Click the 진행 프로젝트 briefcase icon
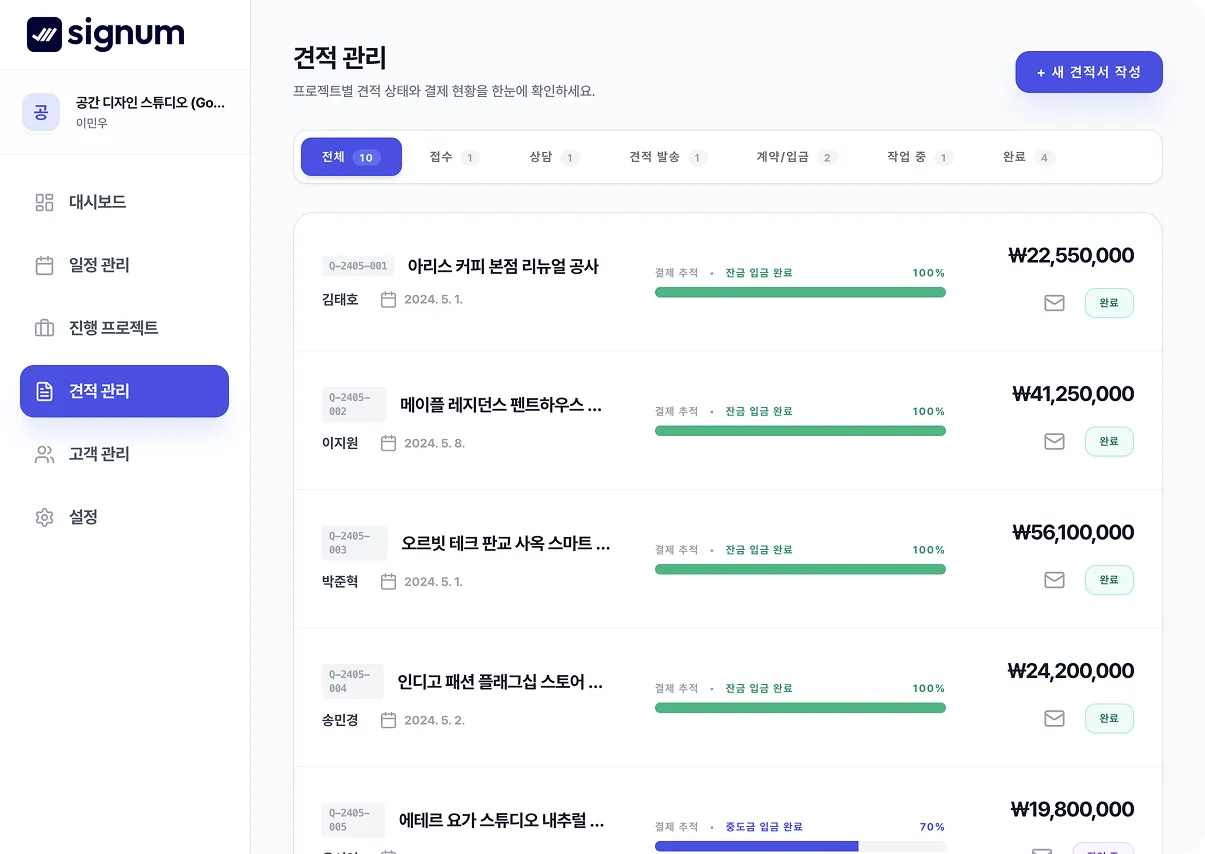Screen dimensions: 1205x854 coord(44,328)
